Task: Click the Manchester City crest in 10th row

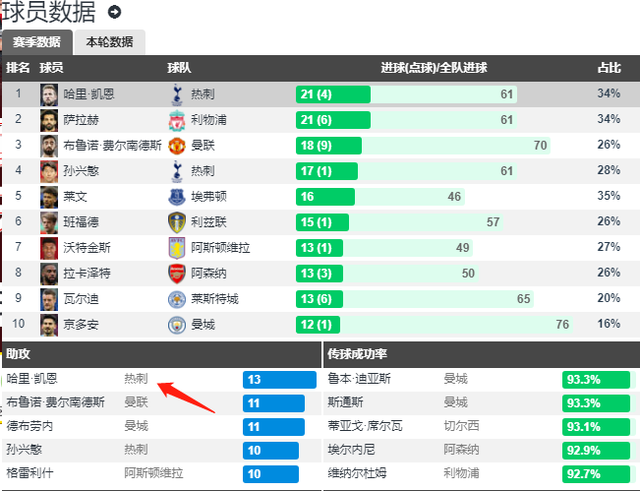Action: tap(177, 325)
